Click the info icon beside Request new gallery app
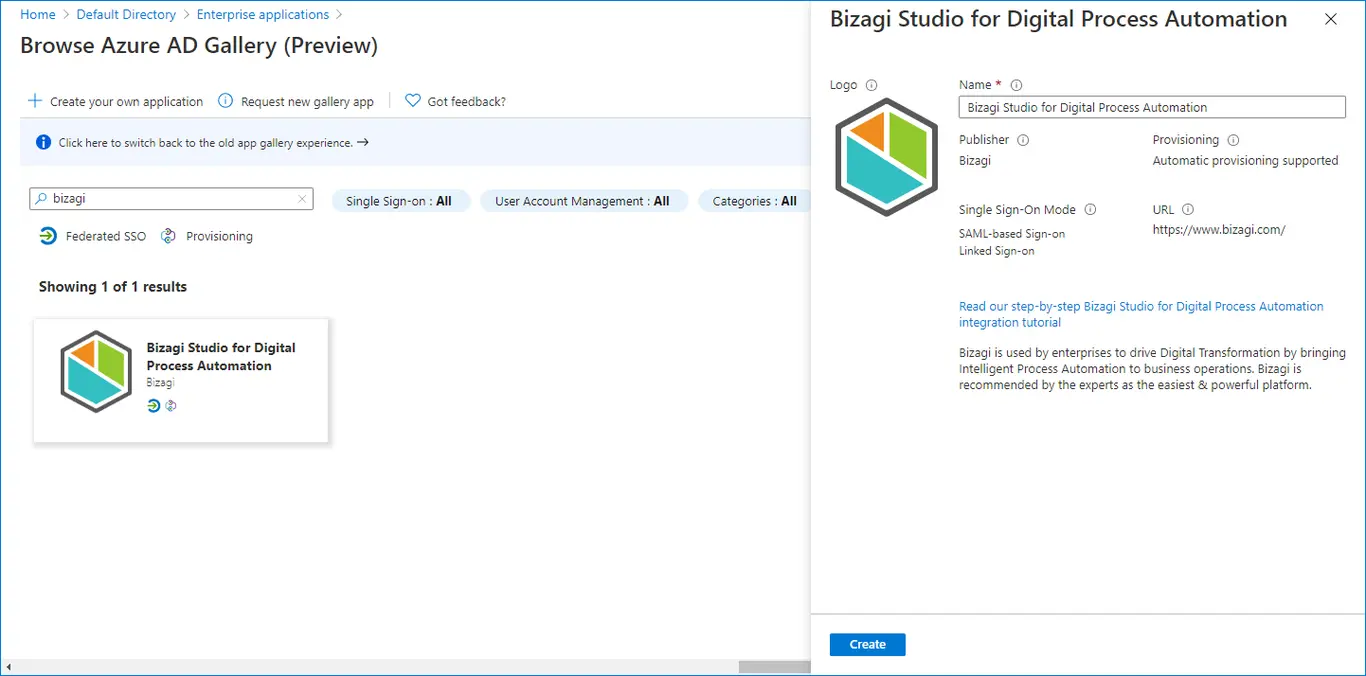 point(225,101)
